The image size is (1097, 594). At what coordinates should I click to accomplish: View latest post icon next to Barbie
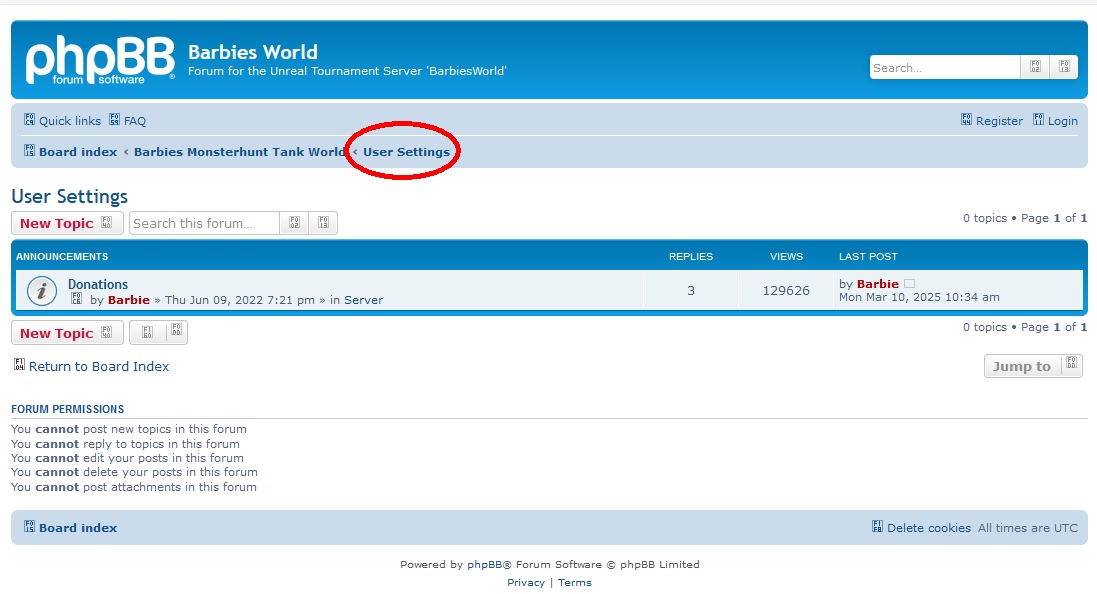pos(909,284)
